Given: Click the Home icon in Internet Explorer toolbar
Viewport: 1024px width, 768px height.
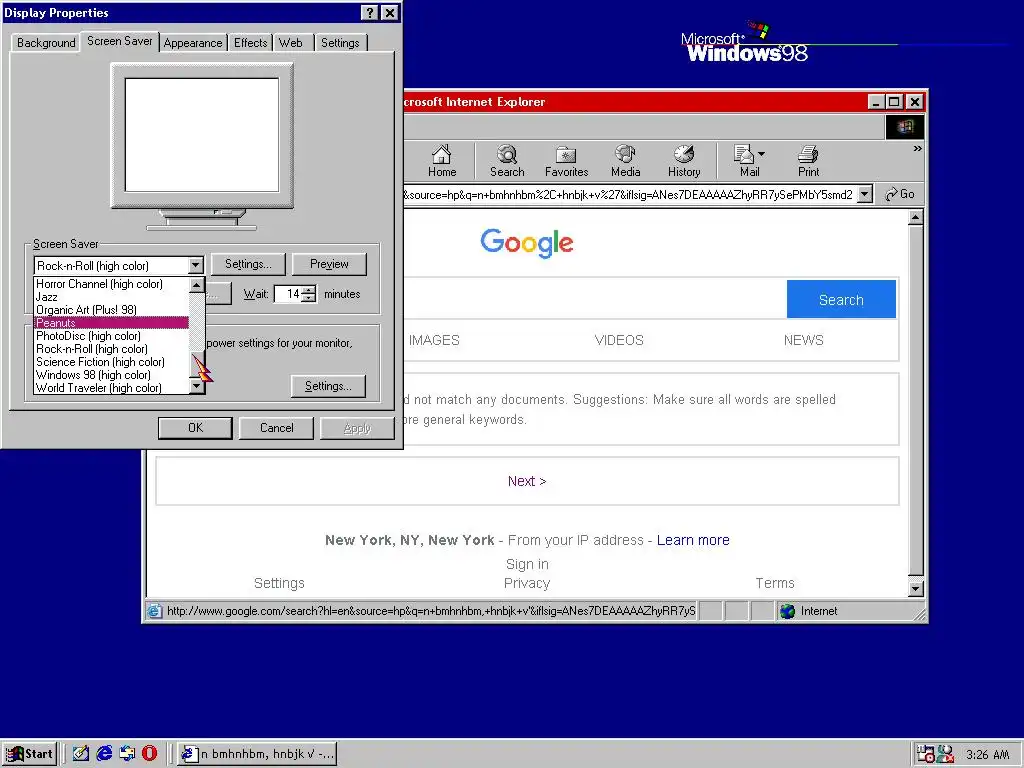Looking at the screenshot, I should tap(441, 161).
